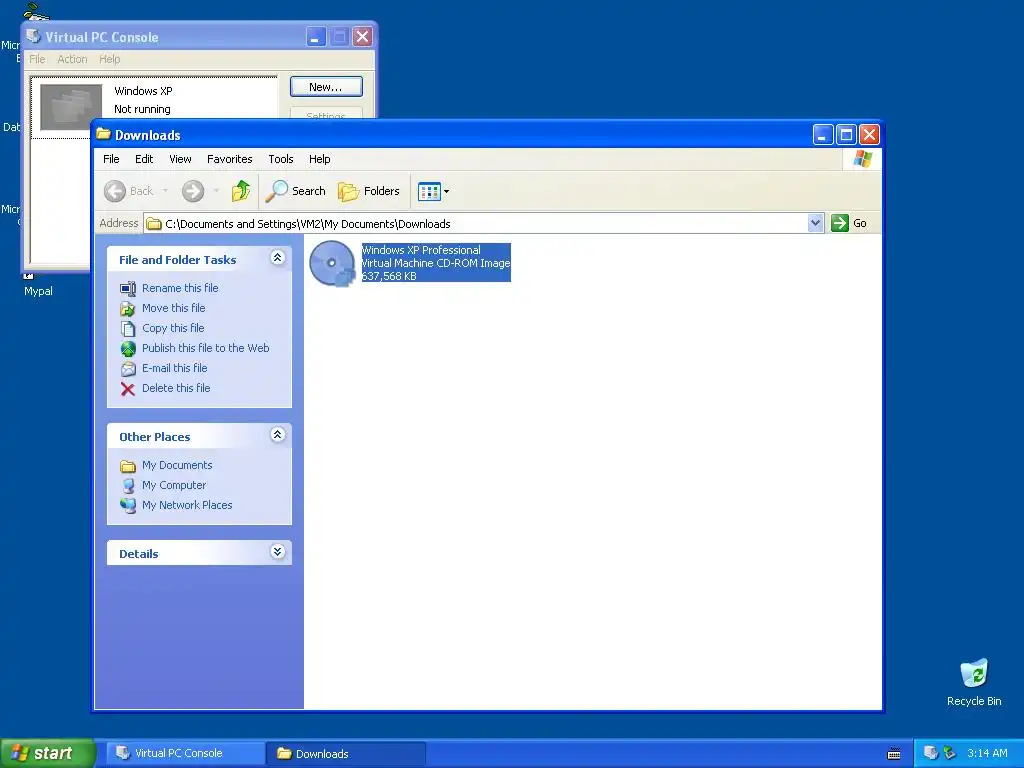Image resolution: width=1024 pixels, height=768 pixels.
Task: Click the My Network Places icon
Action: click(x=128, y=505)
